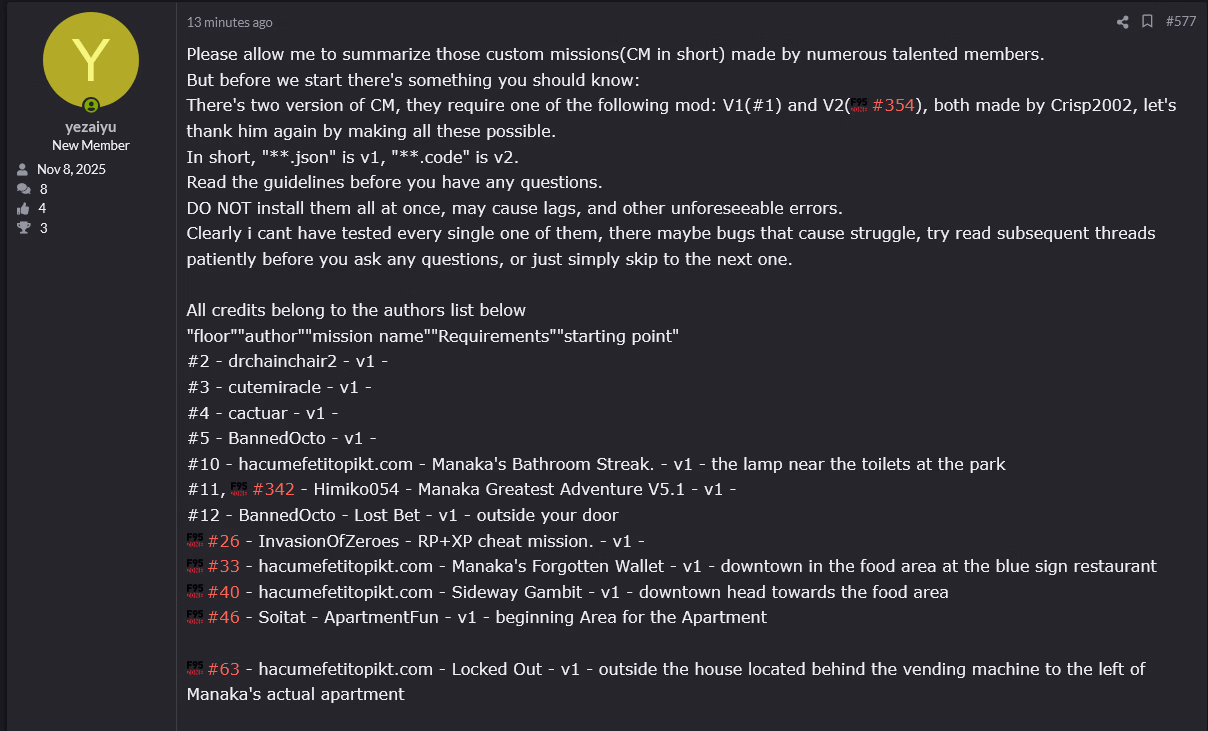Open the yezaiyu user avatar

pos(91,60)
